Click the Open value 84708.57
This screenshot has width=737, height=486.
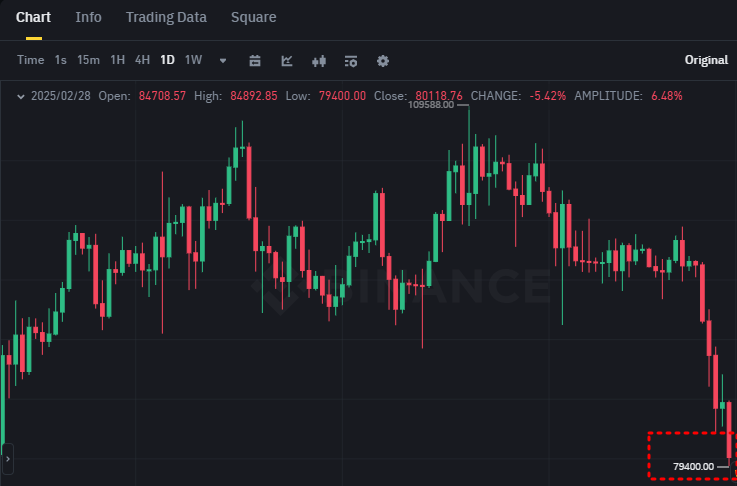pyautogui.click(x=162, y=96)
